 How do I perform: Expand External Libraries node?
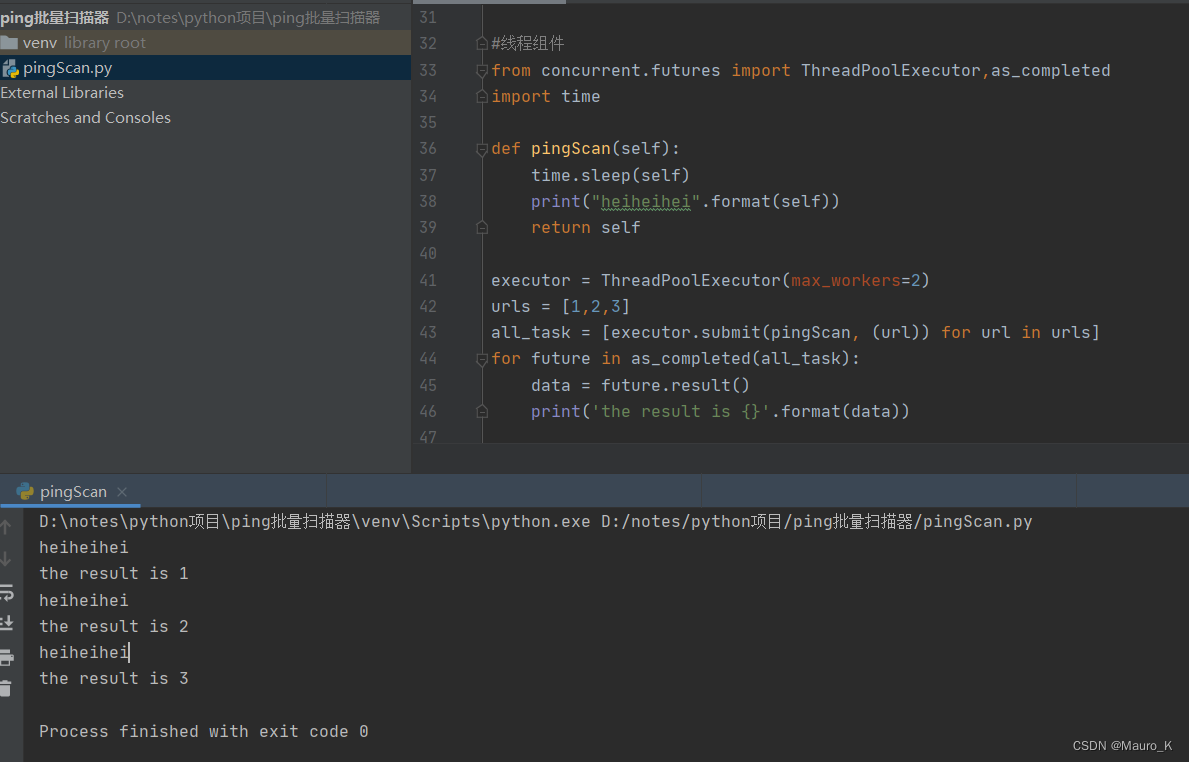[62, 93]
